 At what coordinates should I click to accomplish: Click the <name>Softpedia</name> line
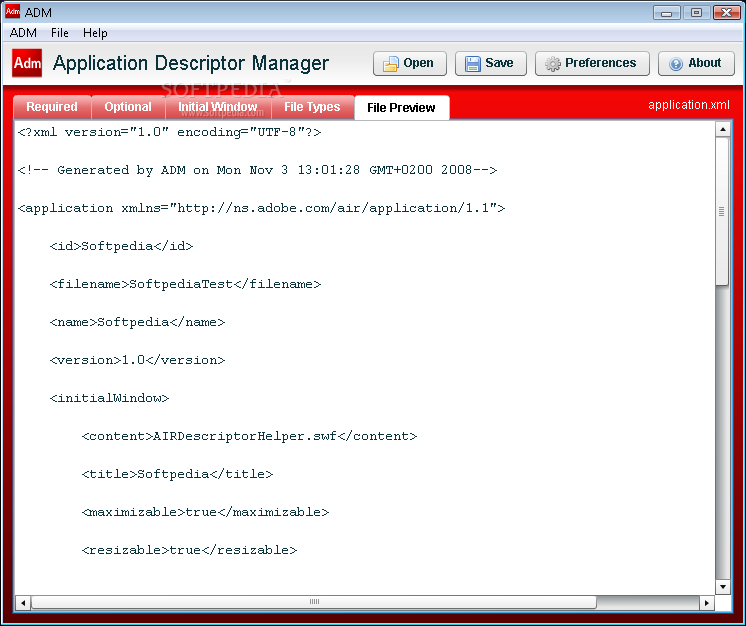point(137,323)
